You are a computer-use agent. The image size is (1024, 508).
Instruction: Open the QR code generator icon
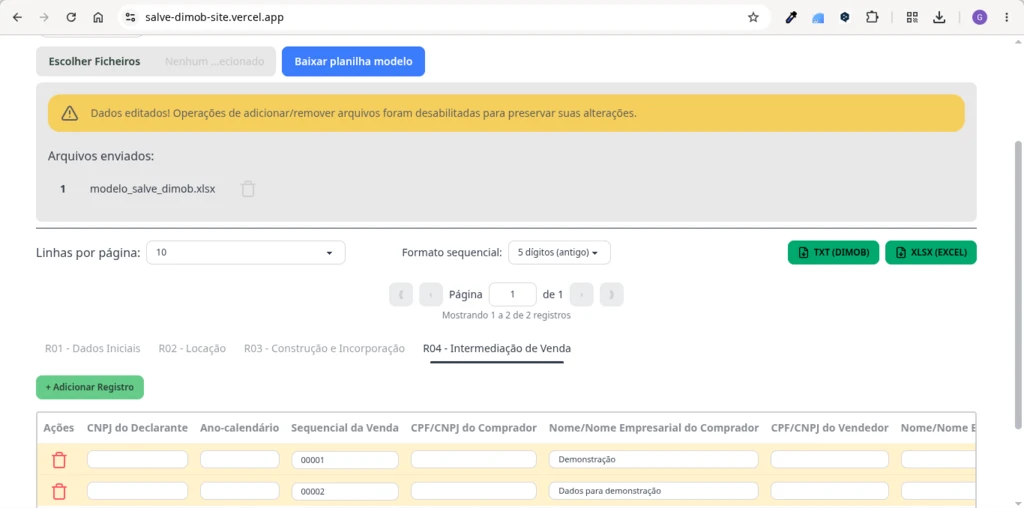[912, 18]
